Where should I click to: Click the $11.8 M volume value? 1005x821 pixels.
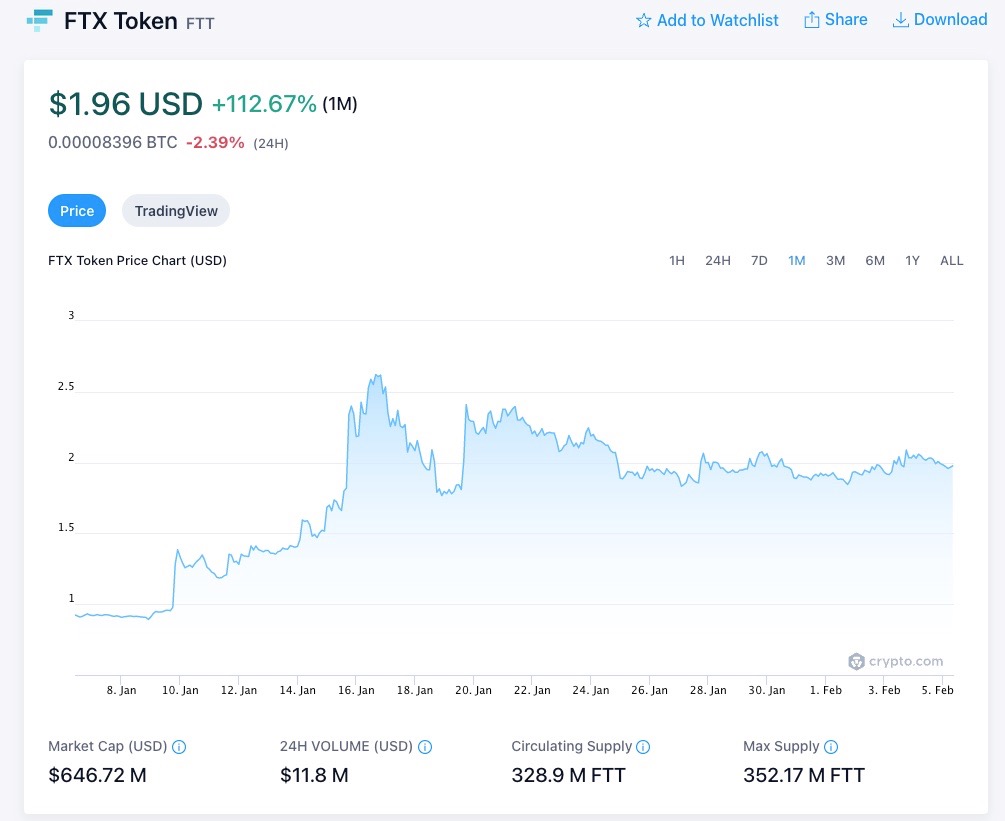(314, 775)
